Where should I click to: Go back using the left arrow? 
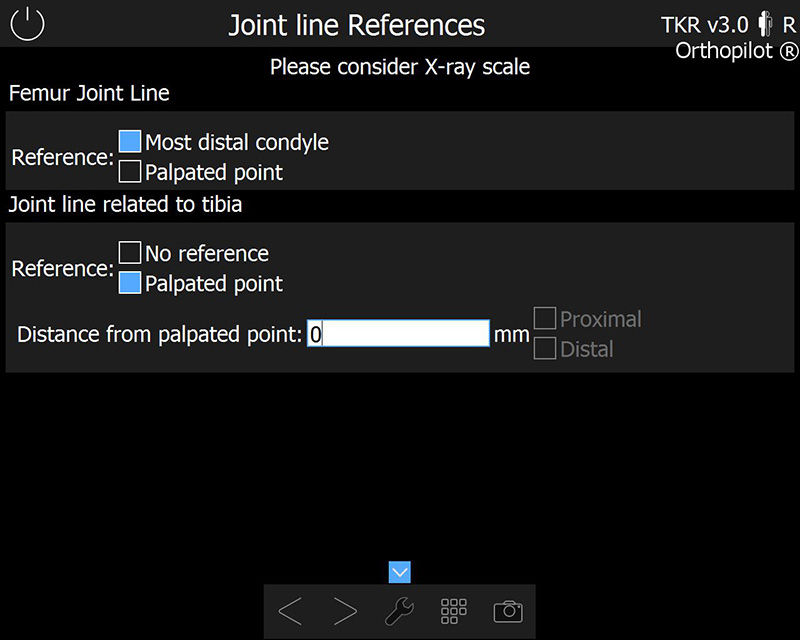[x=290, y=610]
